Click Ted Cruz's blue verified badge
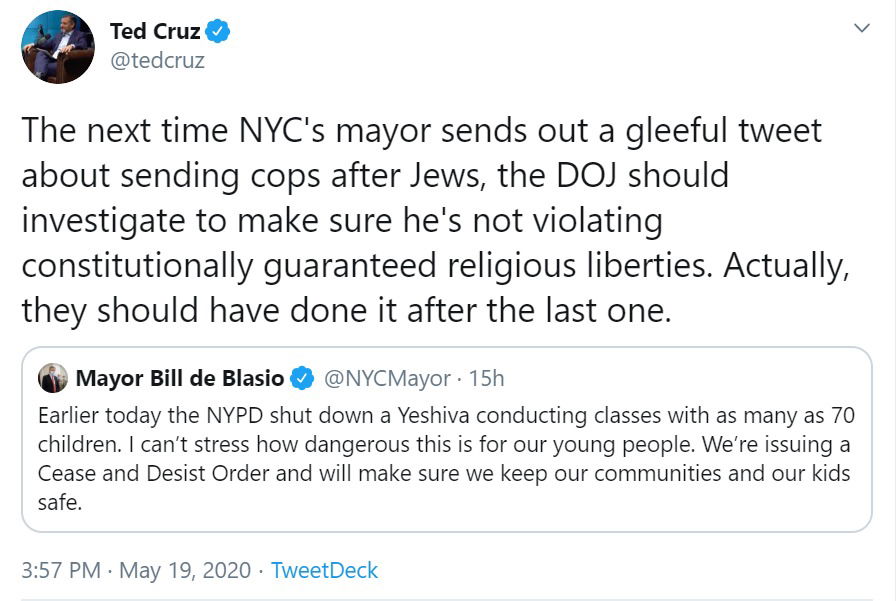This screenshot has width=896, height=601. click(x=219, y=31)
